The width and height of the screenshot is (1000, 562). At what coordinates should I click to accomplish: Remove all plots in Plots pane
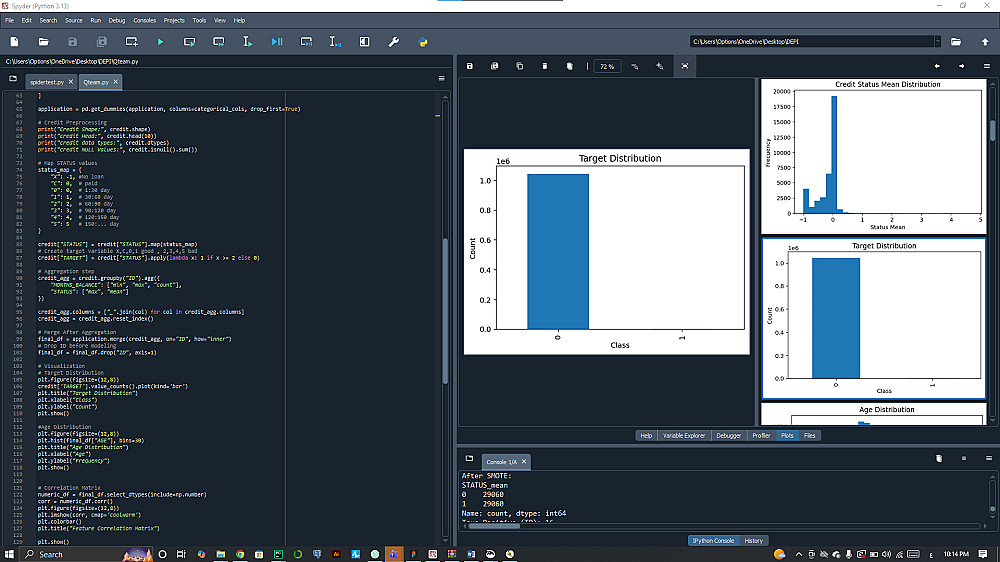tap(570, 66)
